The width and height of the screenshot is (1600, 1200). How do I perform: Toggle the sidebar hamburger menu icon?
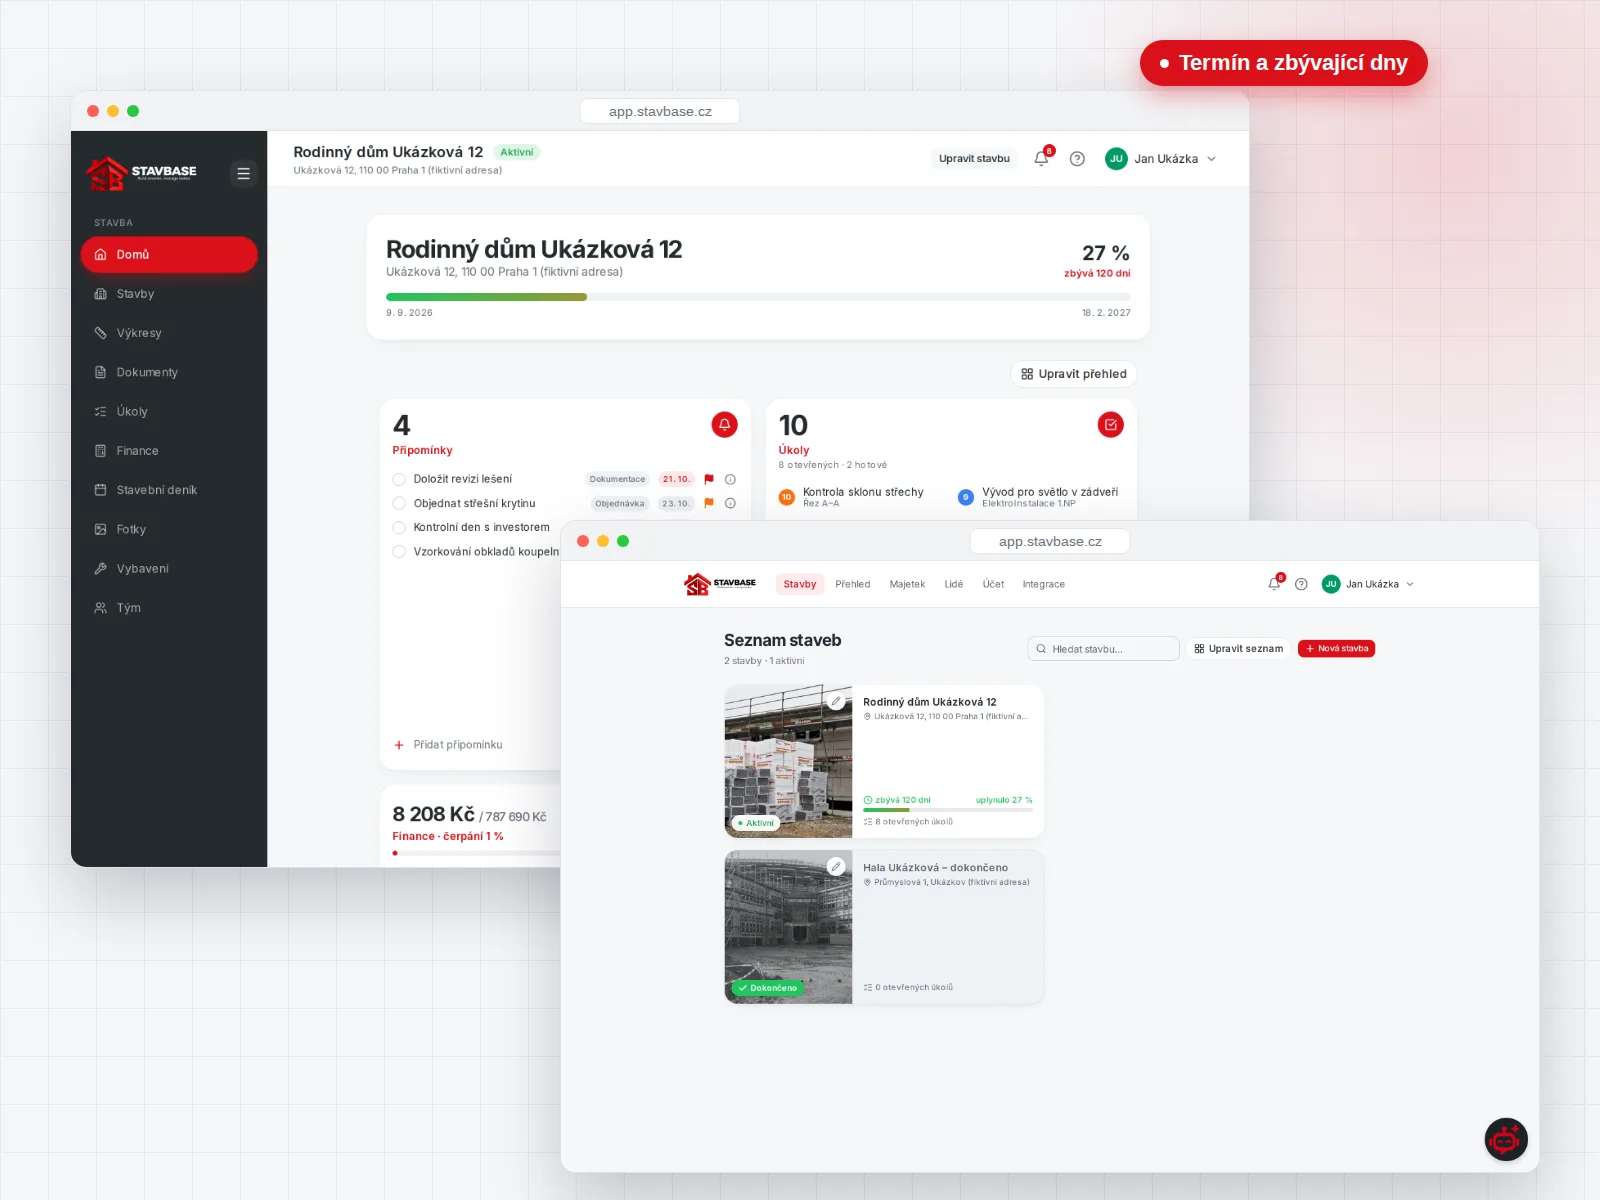[x=243, y=173]
